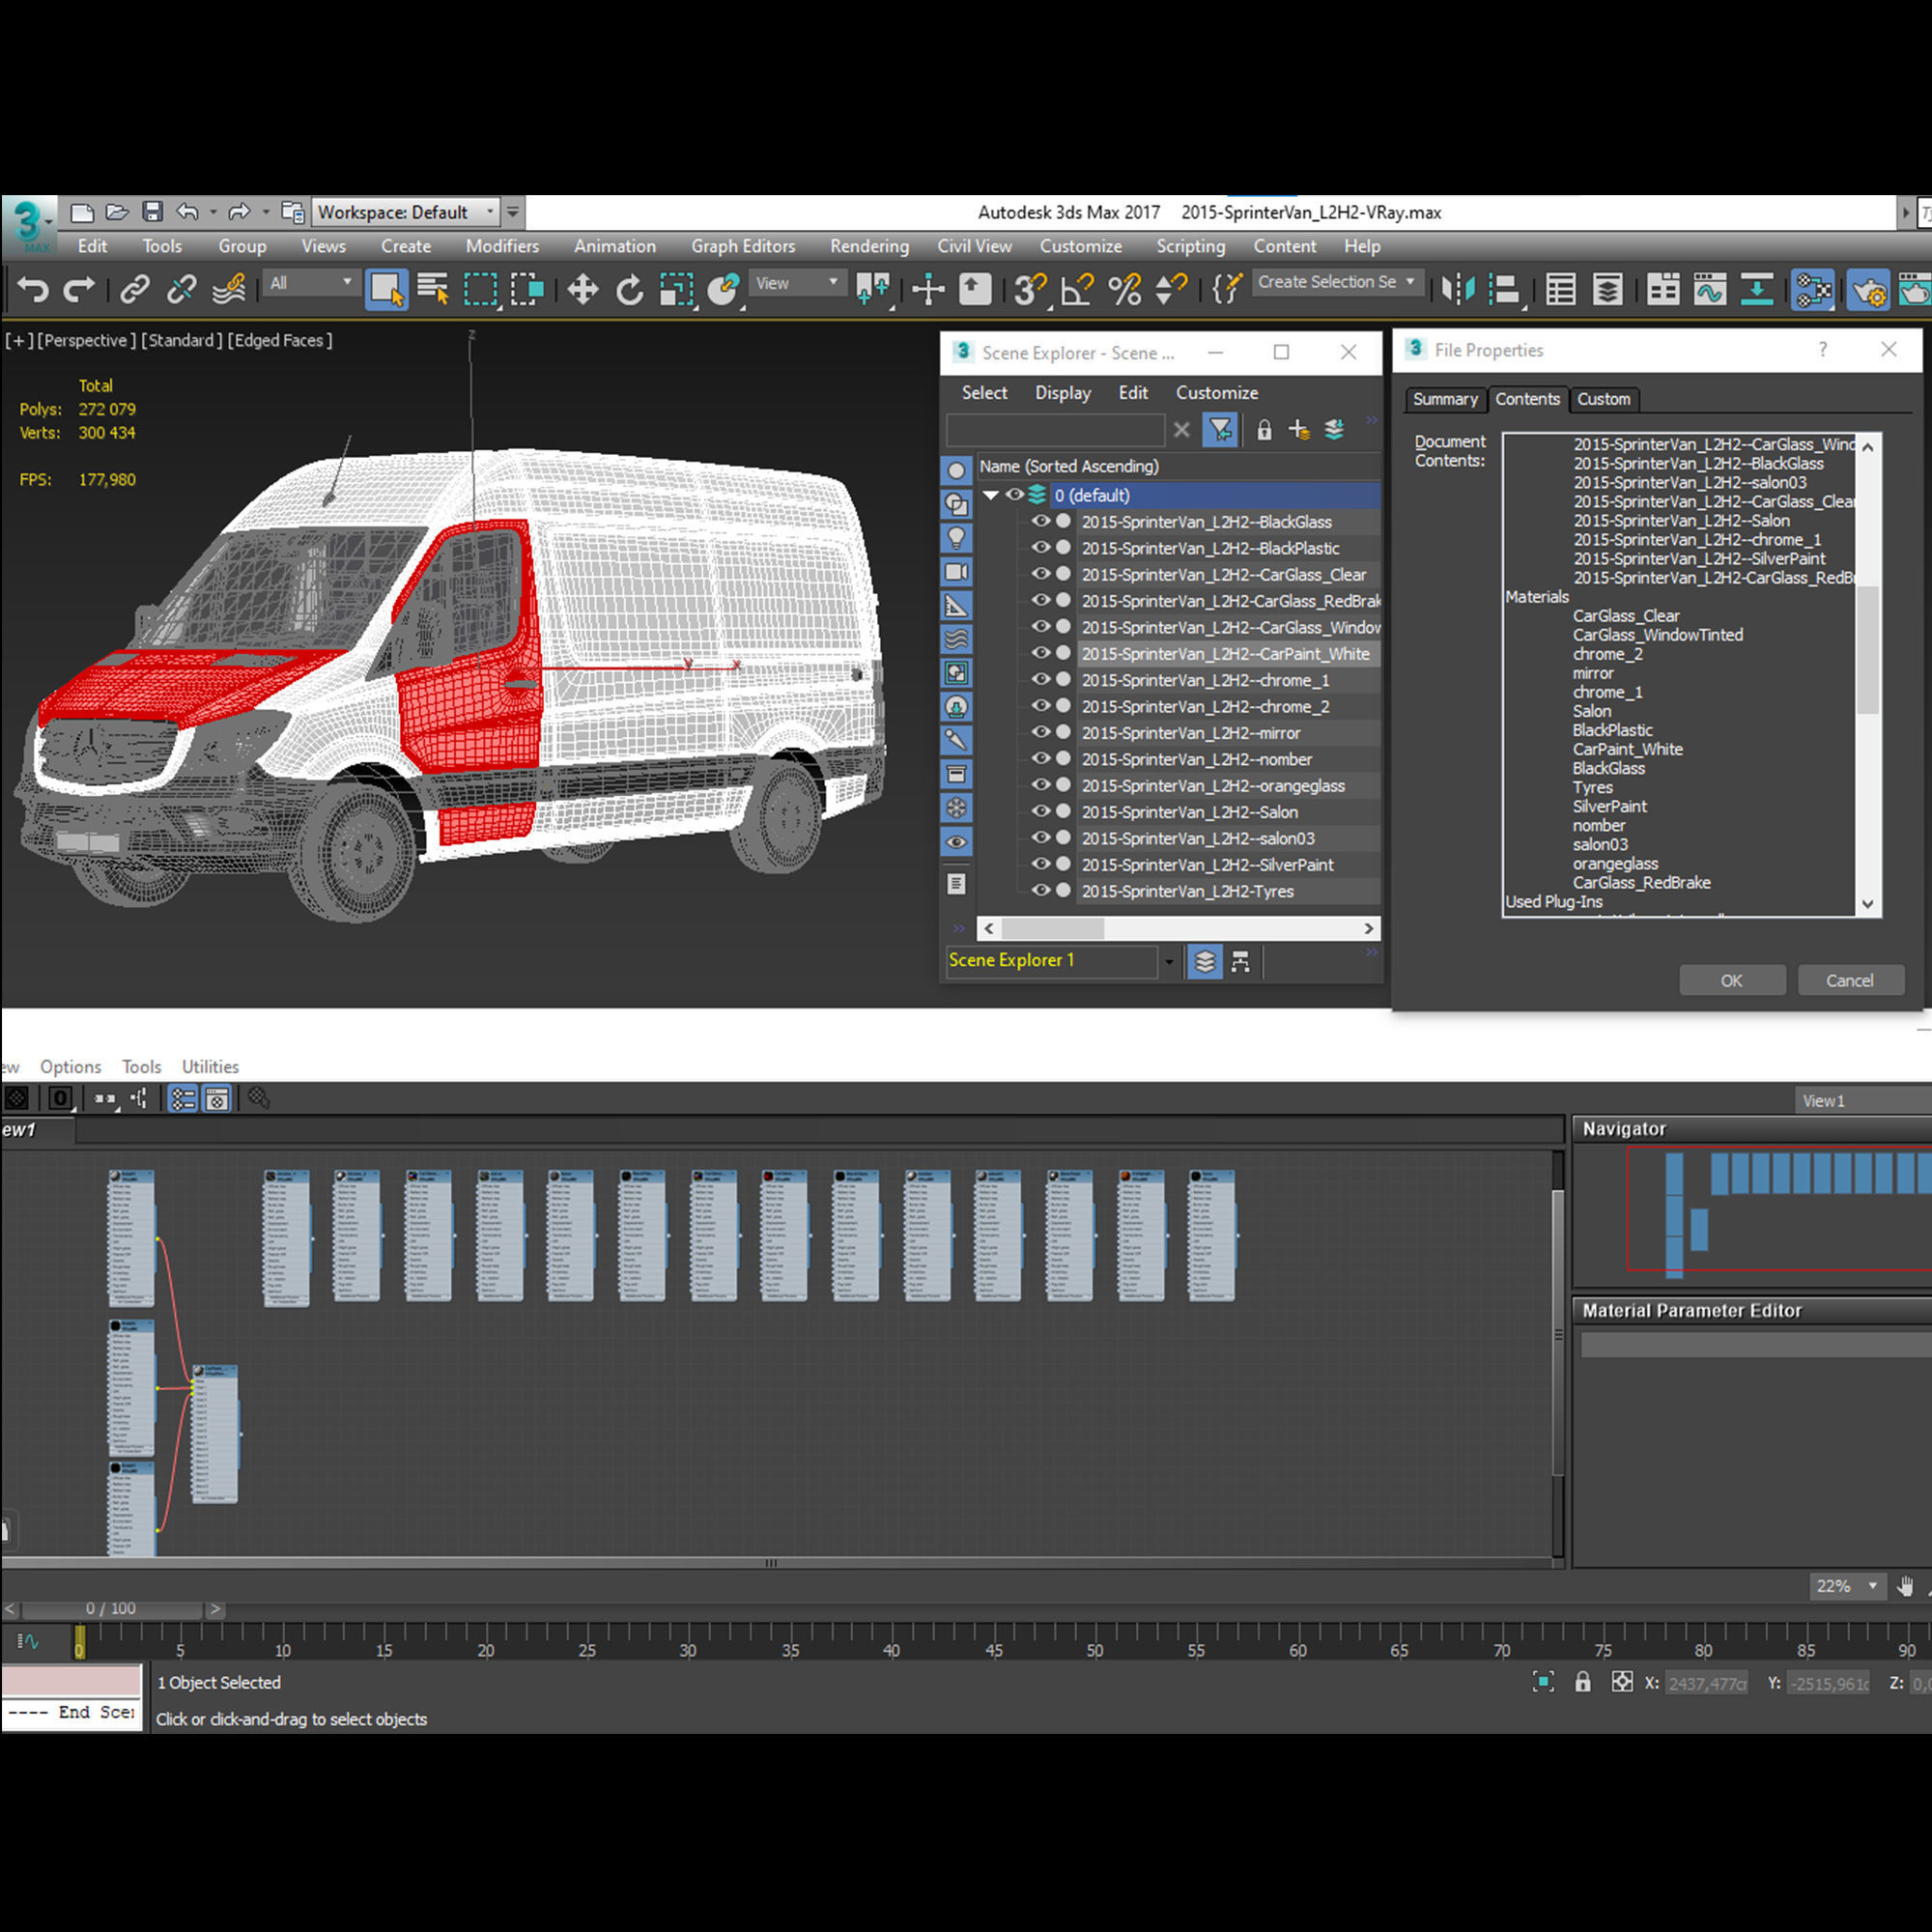Toggle the Angle Snap icon

click(1077, 290)
